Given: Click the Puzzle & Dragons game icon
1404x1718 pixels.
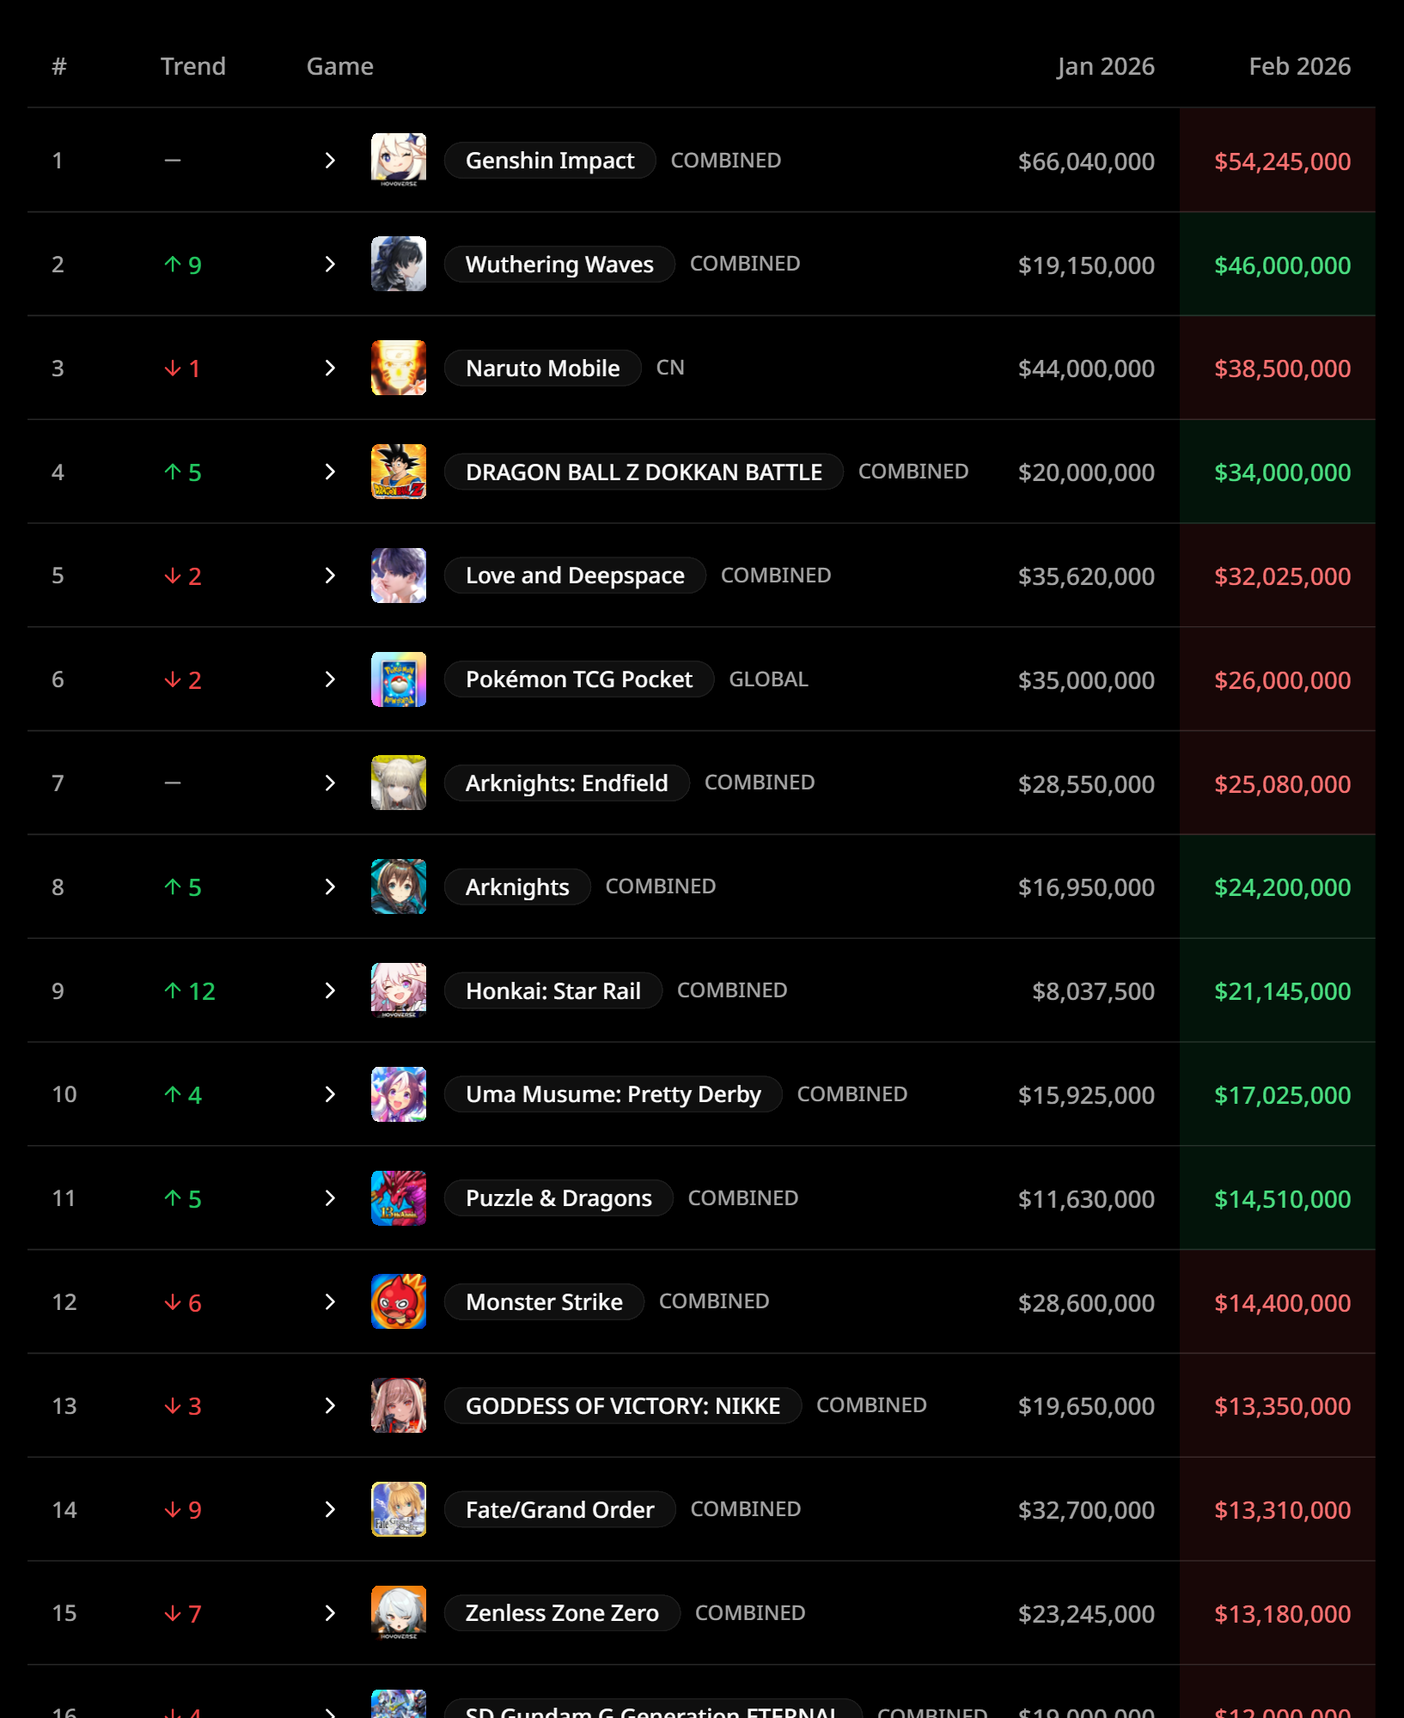Looking at the screenshot, I should click(x=398, y=1198).
